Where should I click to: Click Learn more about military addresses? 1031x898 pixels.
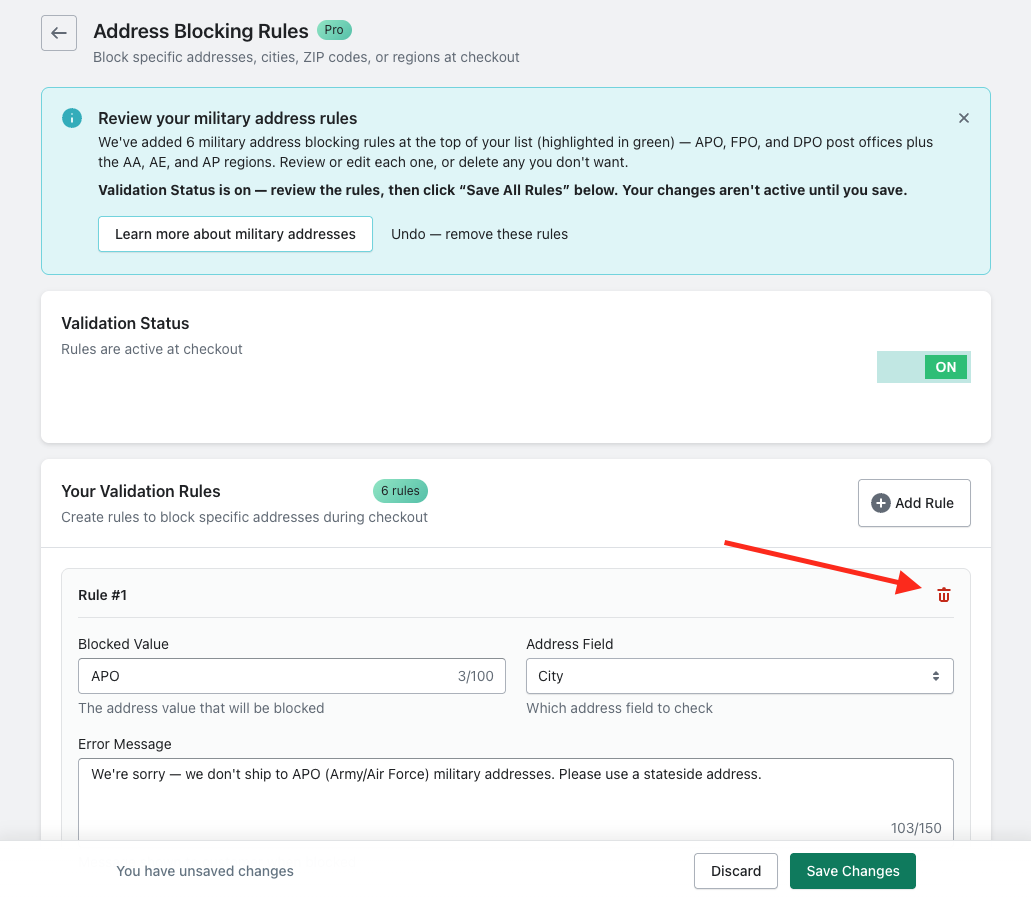coord(235,234)
